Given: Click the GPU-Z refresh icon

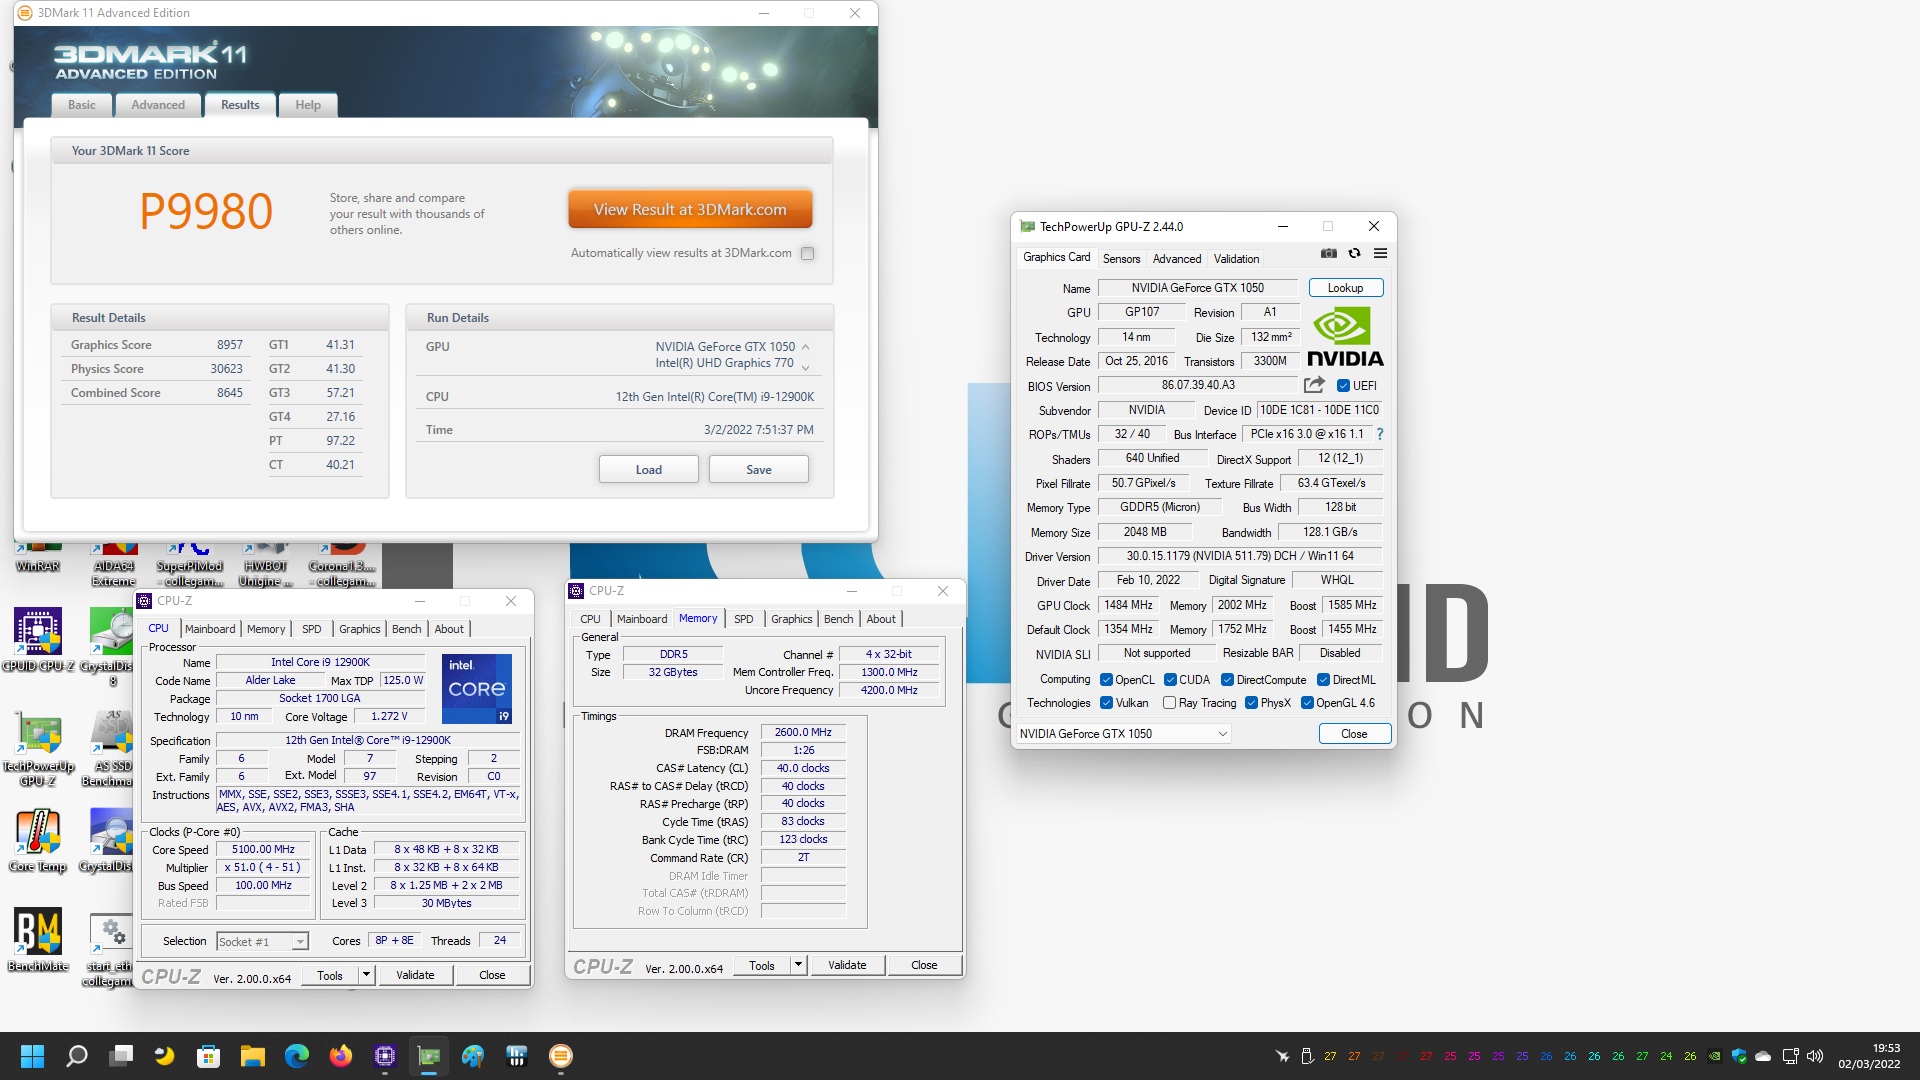Looking at the screenshot, I should pos(1354,254).
